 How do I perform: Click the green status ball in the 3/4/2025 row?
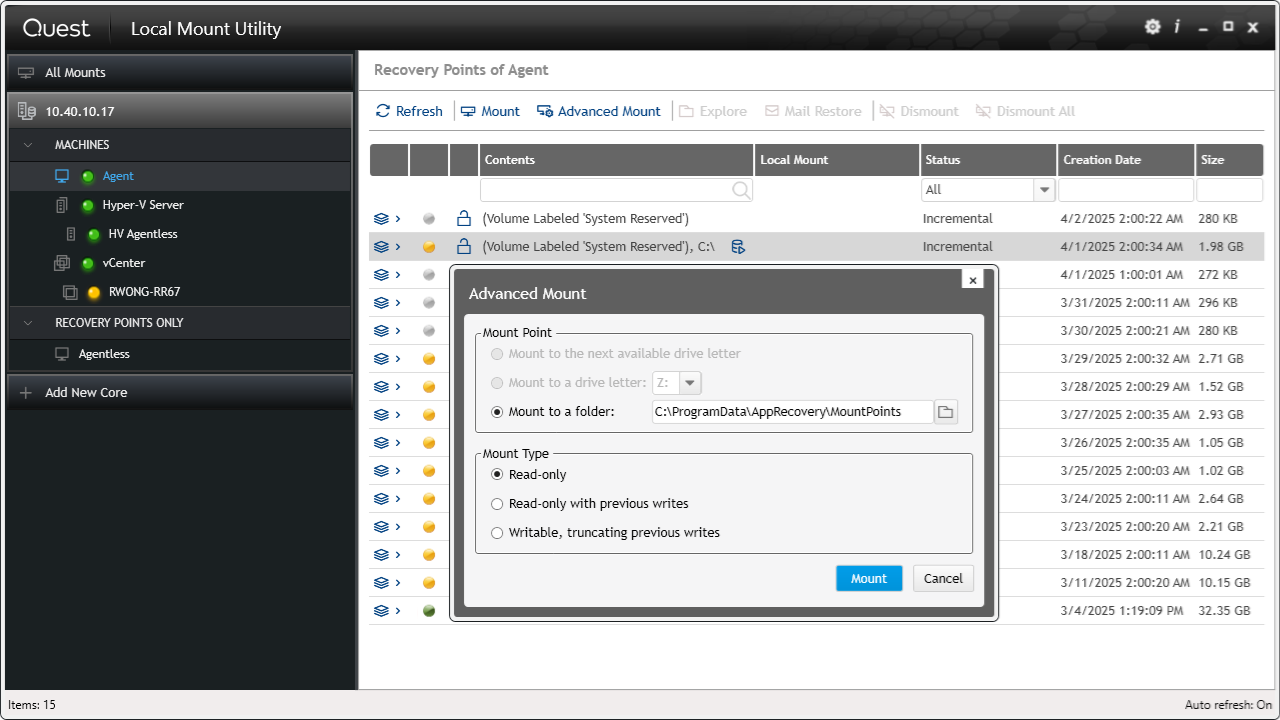[x=429, y=611]
